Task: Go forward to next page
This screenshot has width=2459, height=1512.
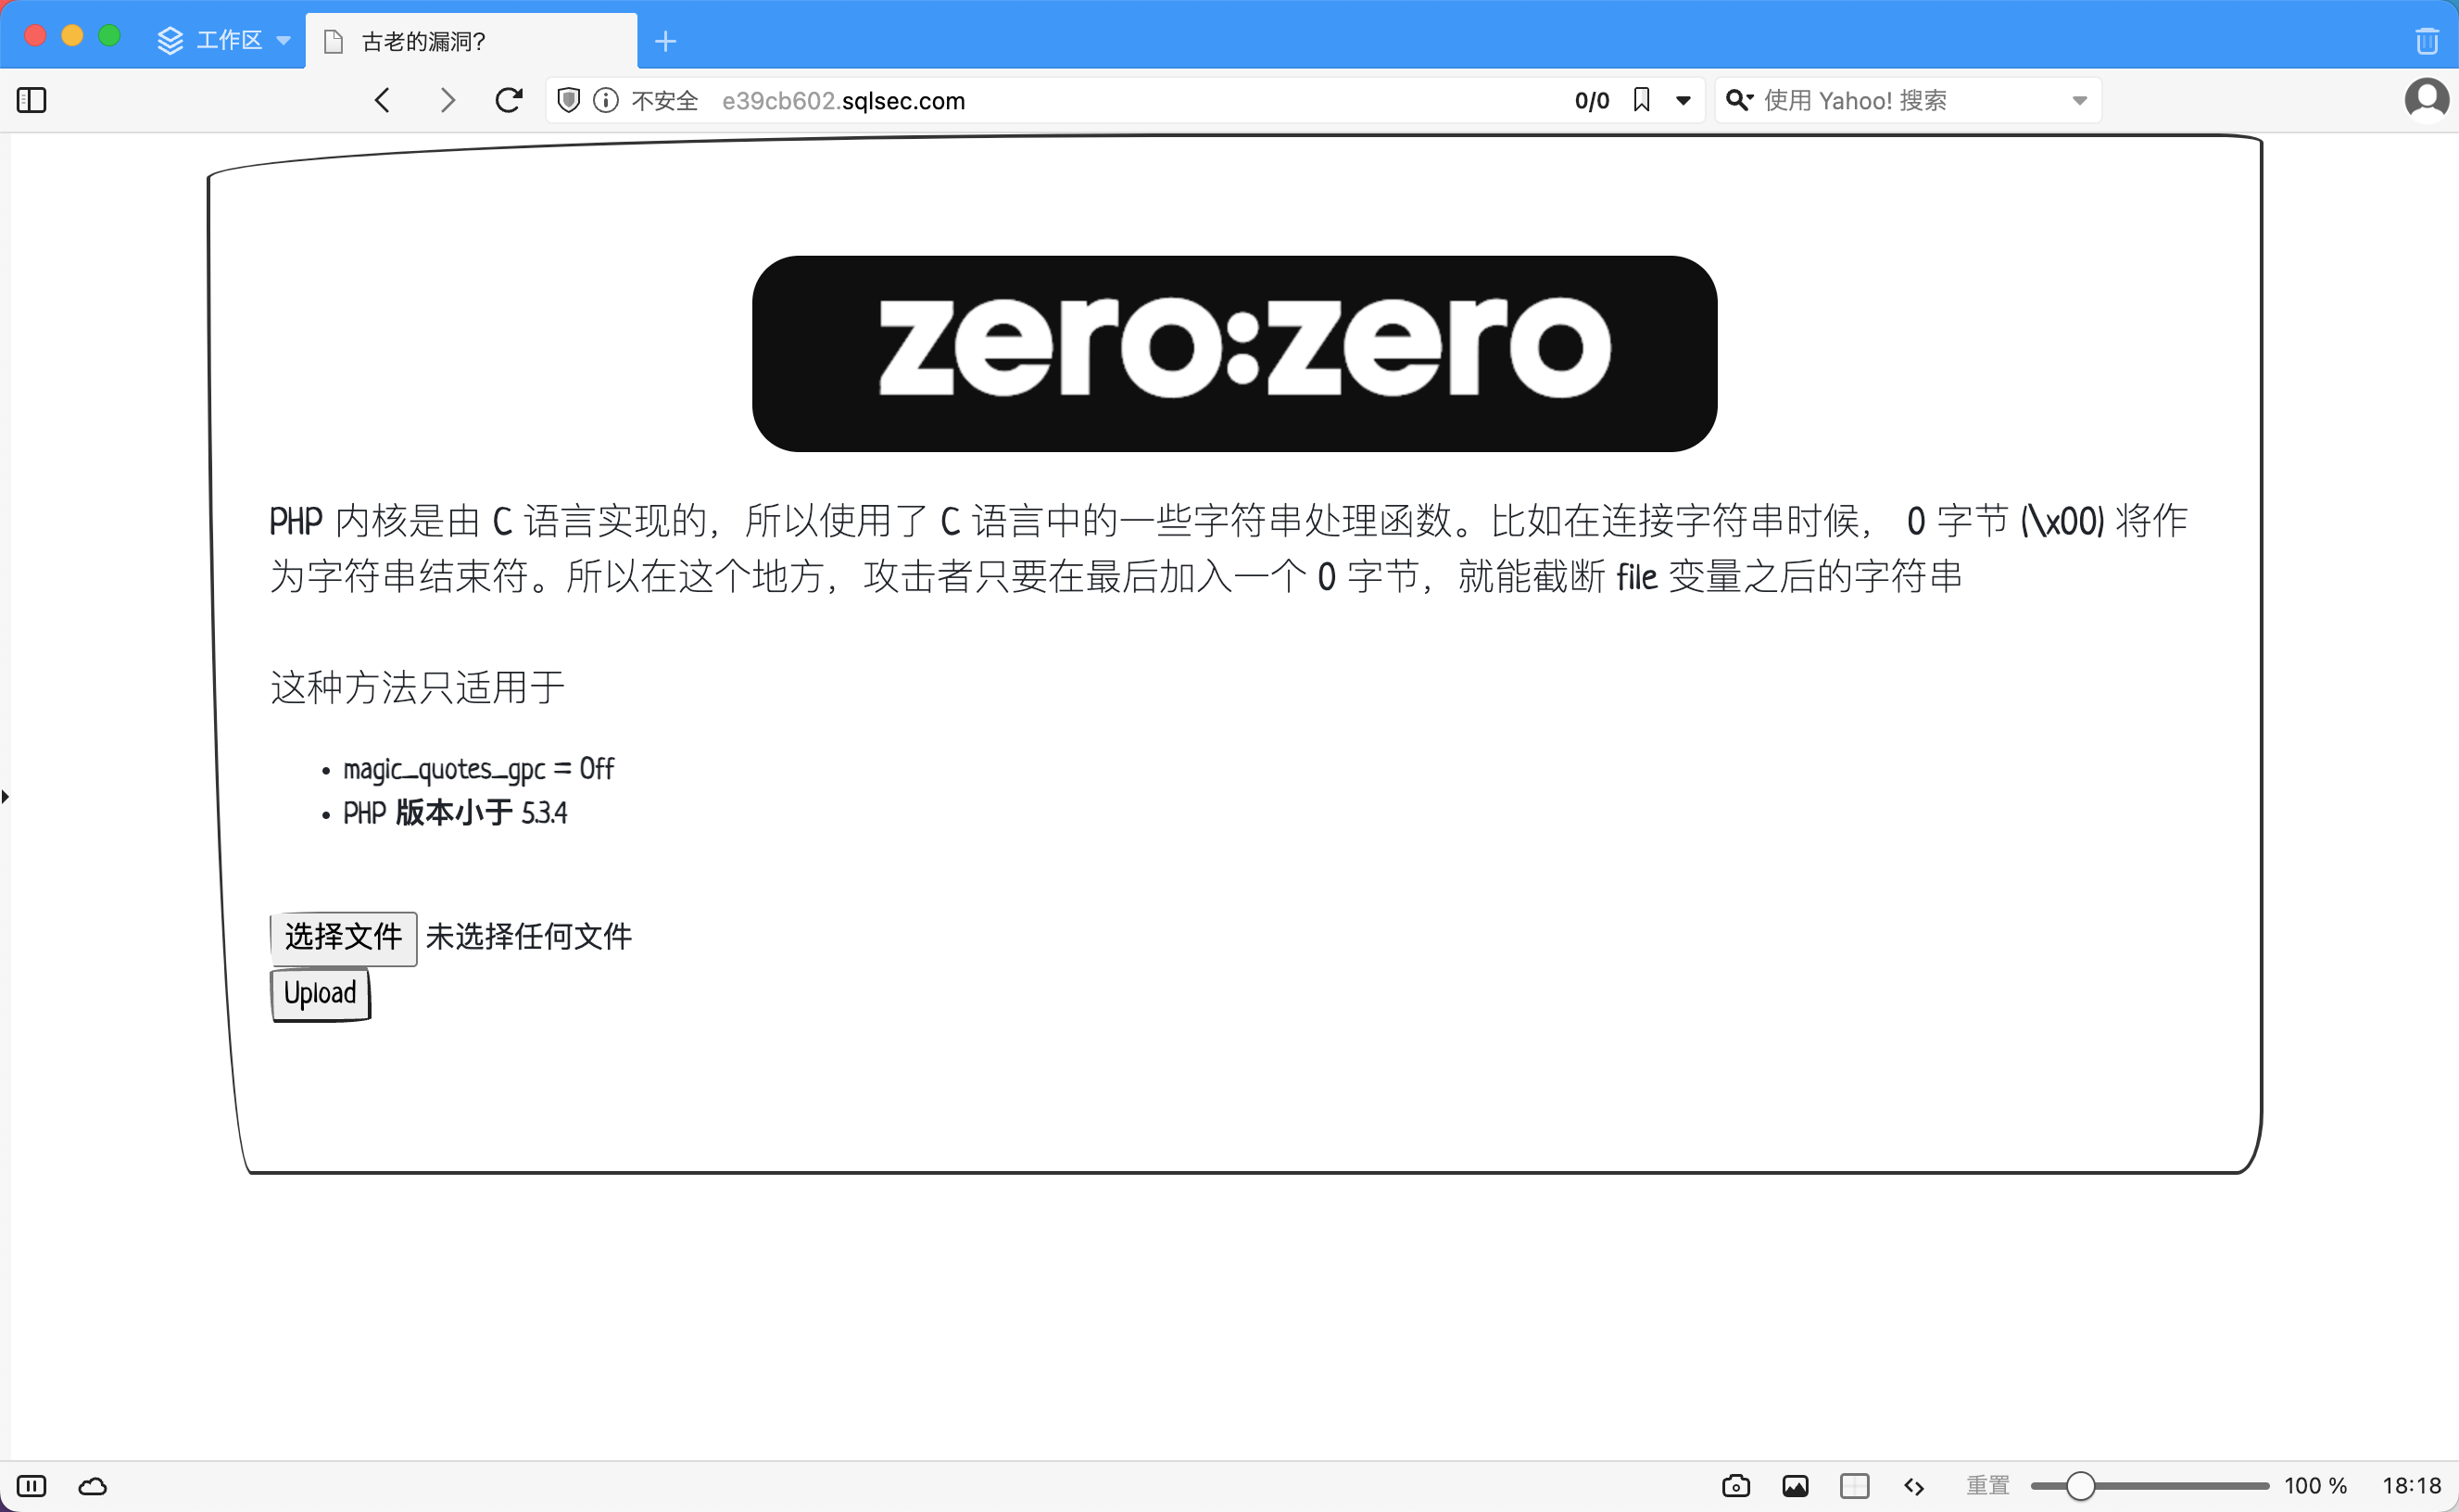Action: pyautogui.click(x=447, y=100)
